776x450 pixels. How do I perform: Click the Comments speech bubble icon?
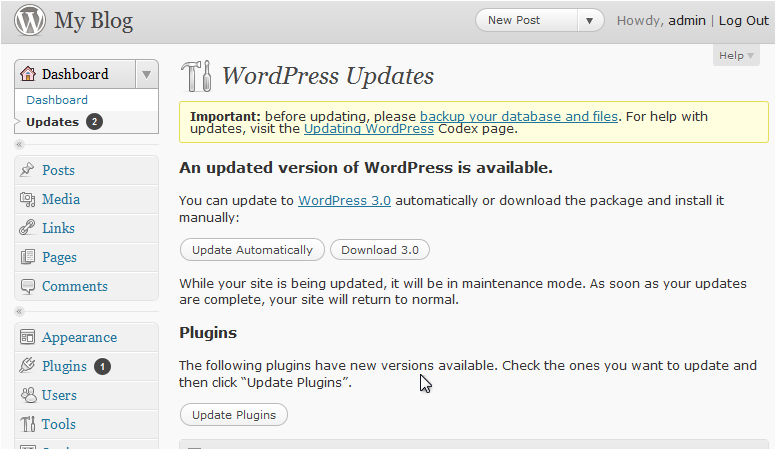point(28,286)
